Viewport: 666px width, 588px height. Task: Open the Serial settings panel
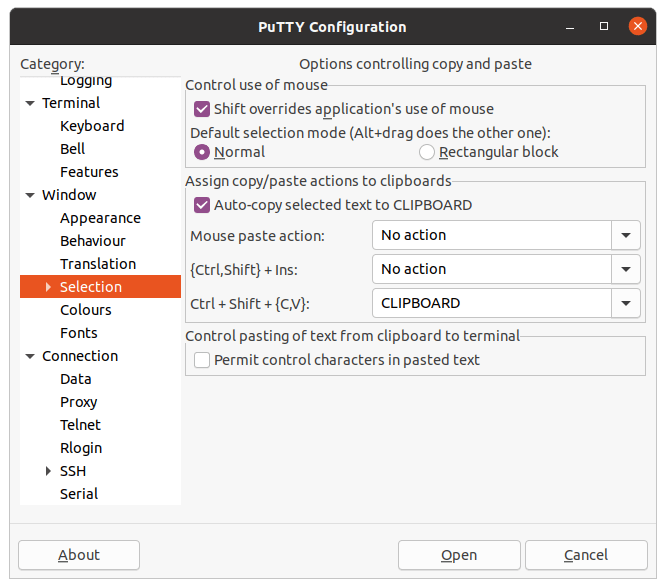(79, 494)
